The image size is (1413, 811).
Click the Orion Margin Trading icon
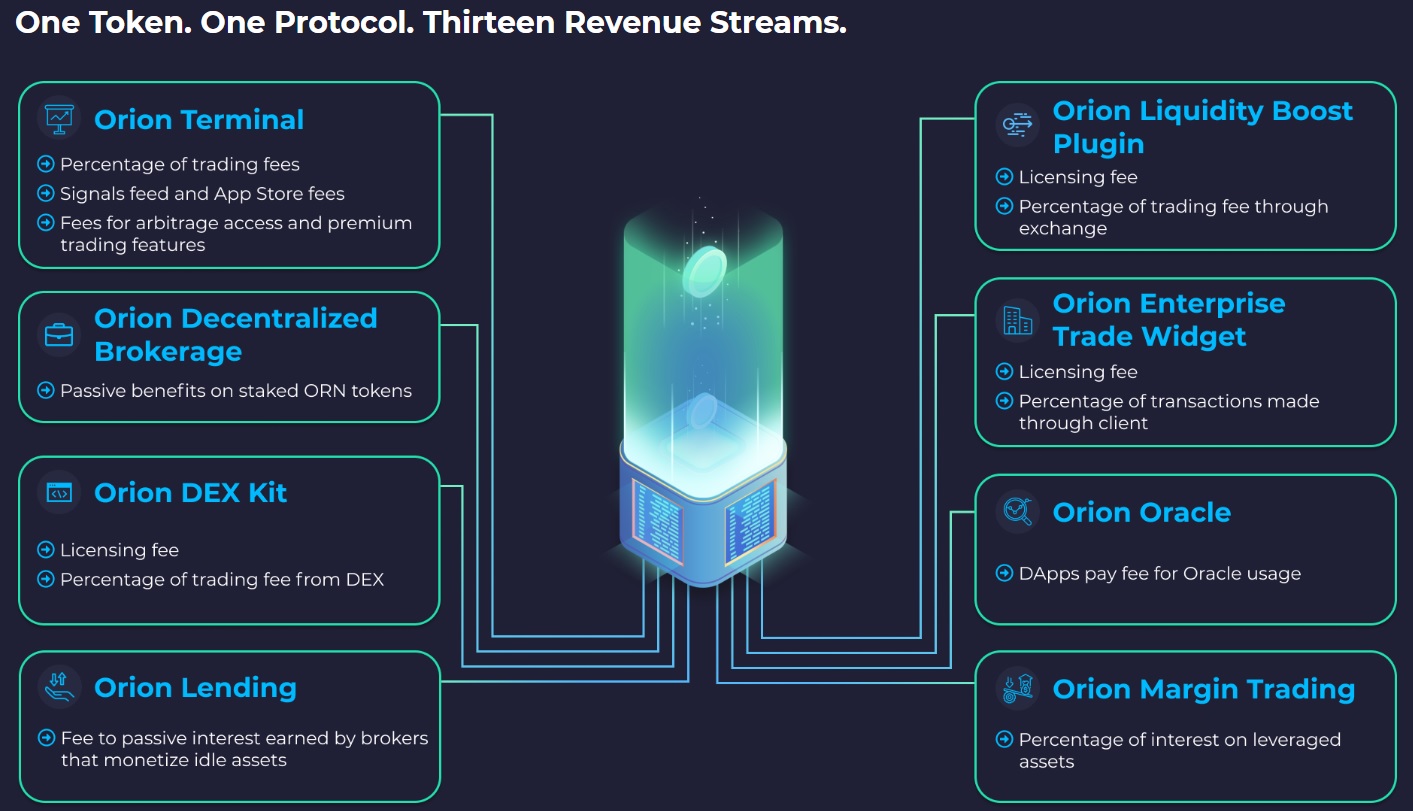click(1017, 689)
